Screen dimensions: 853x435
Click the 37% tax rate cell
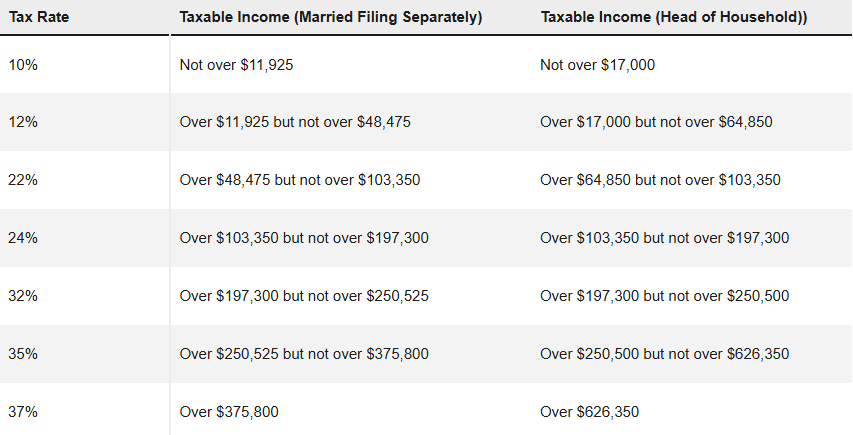23,412
